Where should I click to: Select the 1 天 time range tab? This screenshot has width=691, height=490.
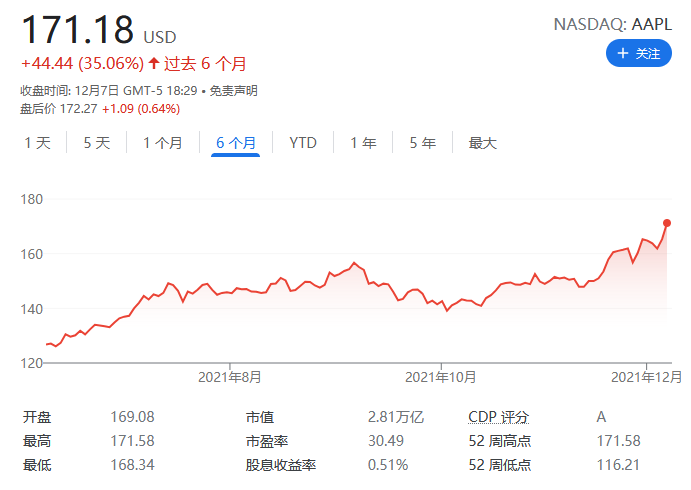pos(38,143)
